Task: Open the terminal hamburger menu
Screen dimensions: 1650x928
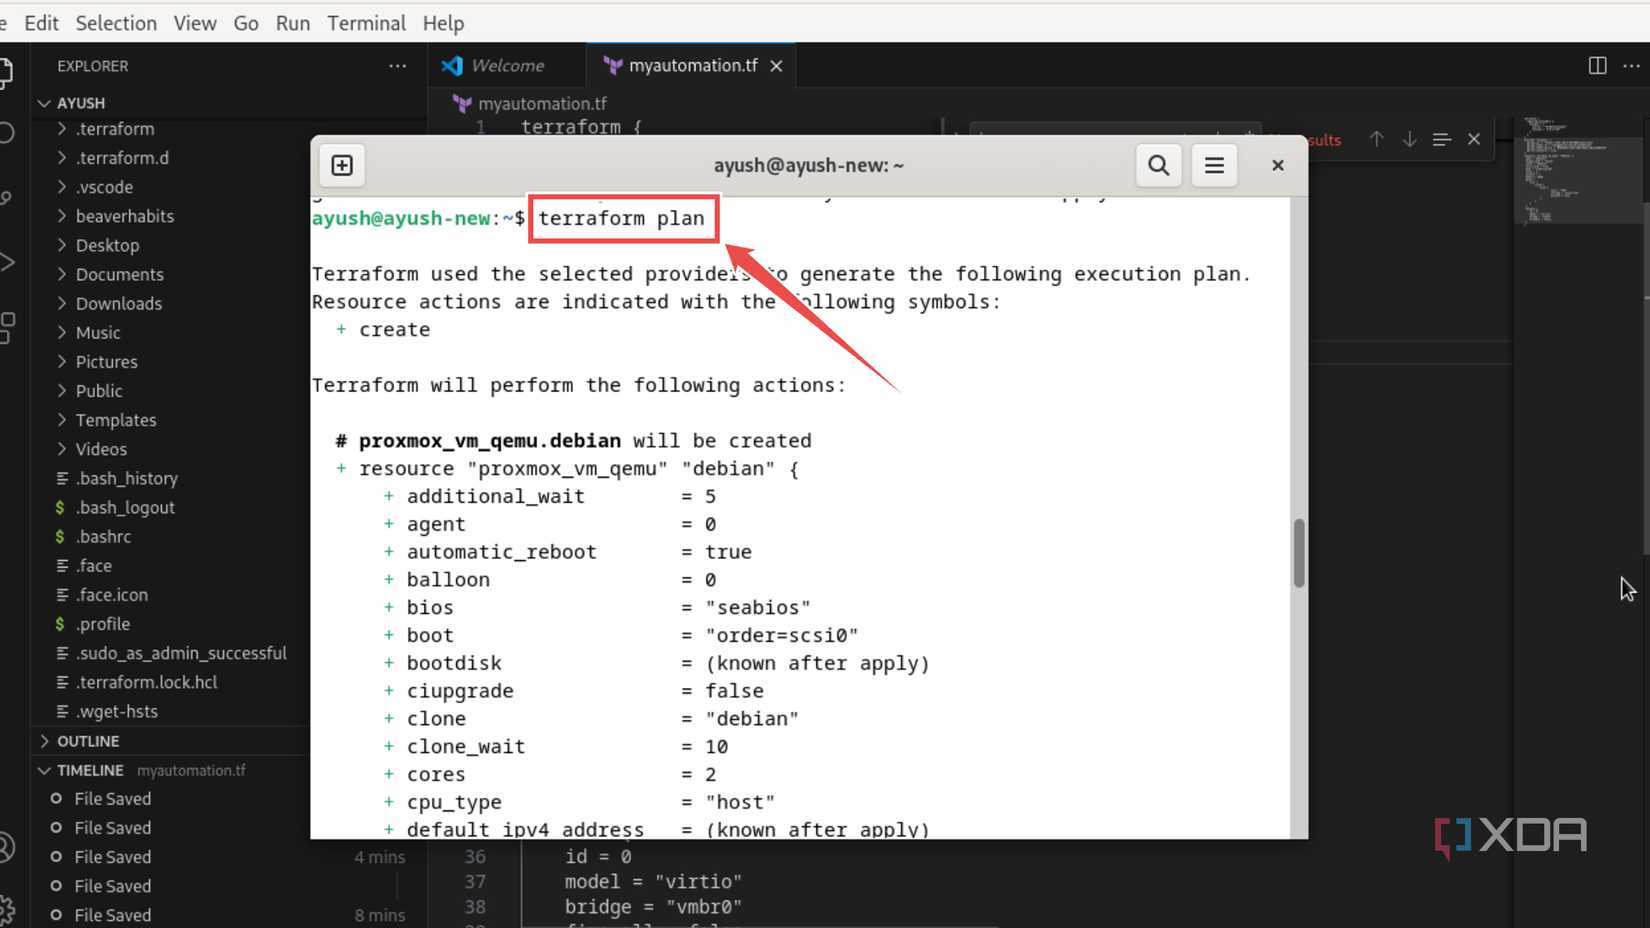Action: coord(1214,165)
